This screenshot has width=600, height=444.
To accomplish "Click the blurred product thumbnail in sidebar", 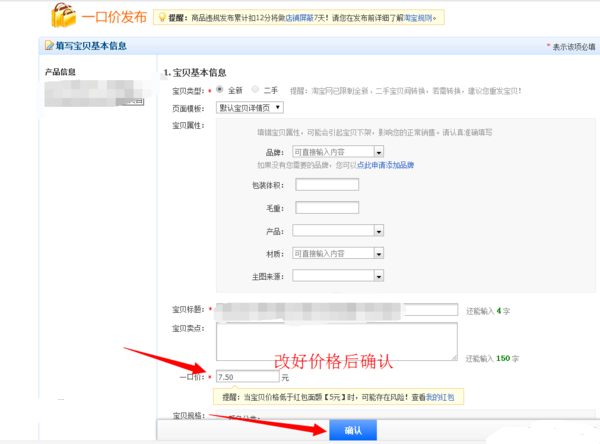I will tap(95, 93).
